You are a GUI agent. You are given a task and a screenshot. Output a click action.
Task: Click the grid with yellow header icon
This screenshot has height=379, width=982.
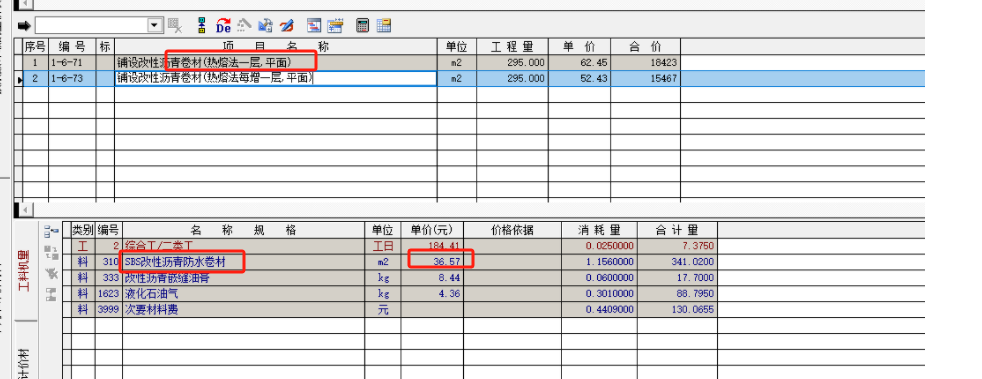pyautogui.click(x=384, y=26)
